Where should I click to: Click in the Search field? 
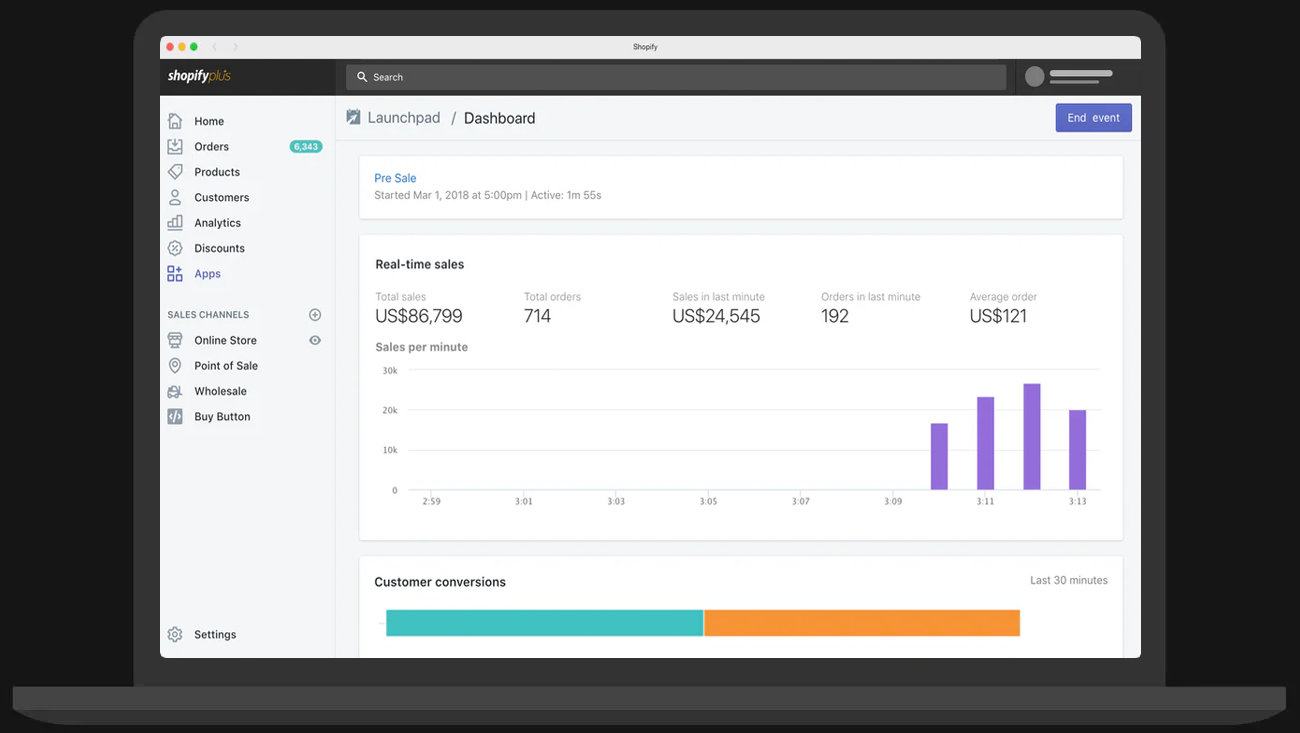point(675,77)
